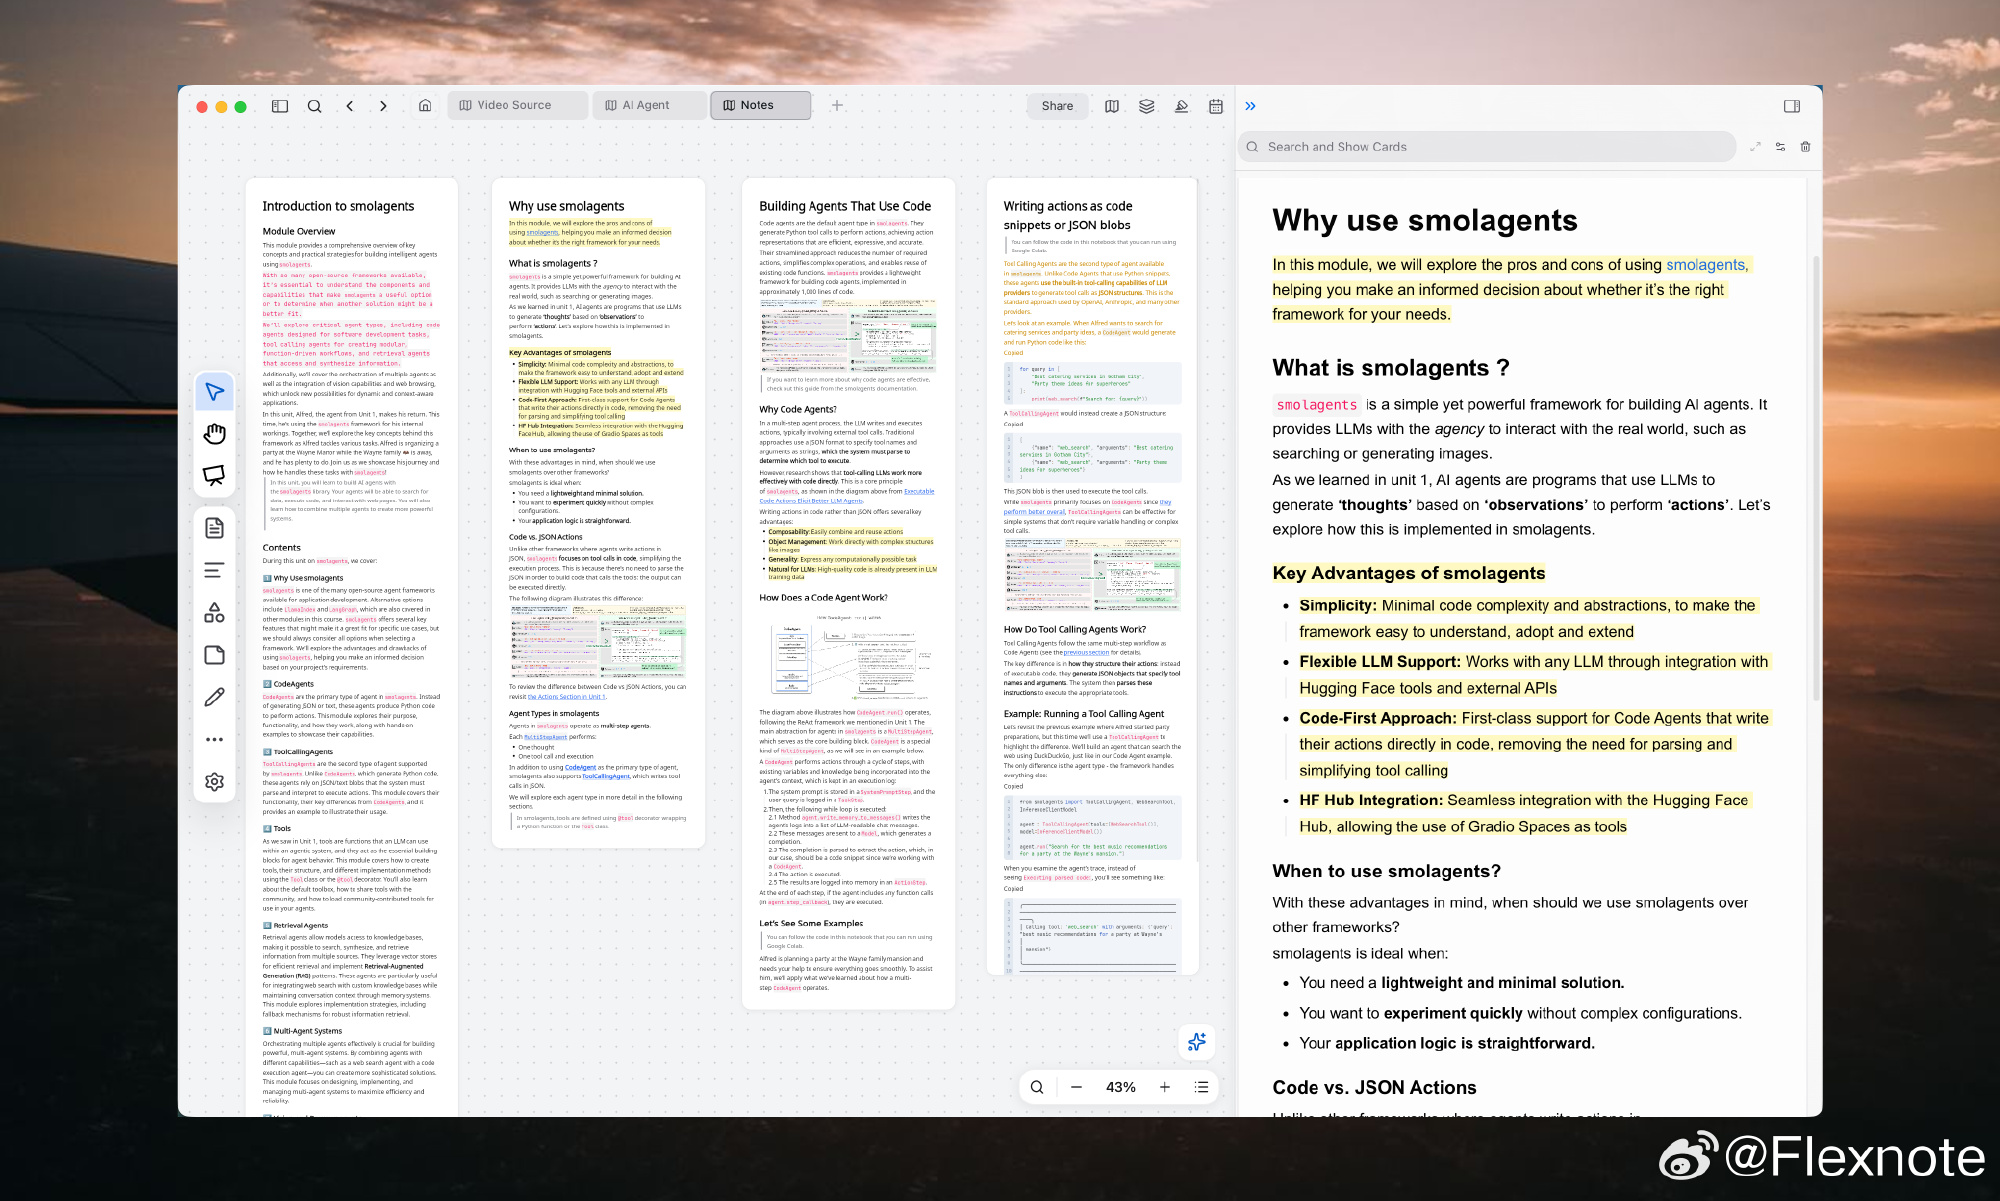Add a new tab with plus

(837, 105)
